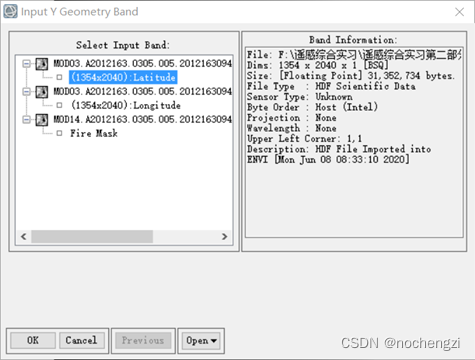Click the horizontal scrollbar thumb in band list
Viewport: 475px width, 360px height.
(92, 237)
